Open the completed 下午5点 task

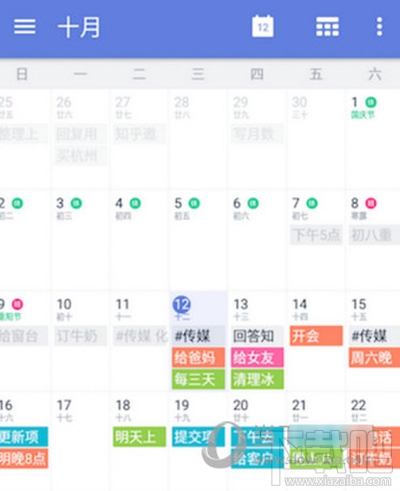pos(316,235)
